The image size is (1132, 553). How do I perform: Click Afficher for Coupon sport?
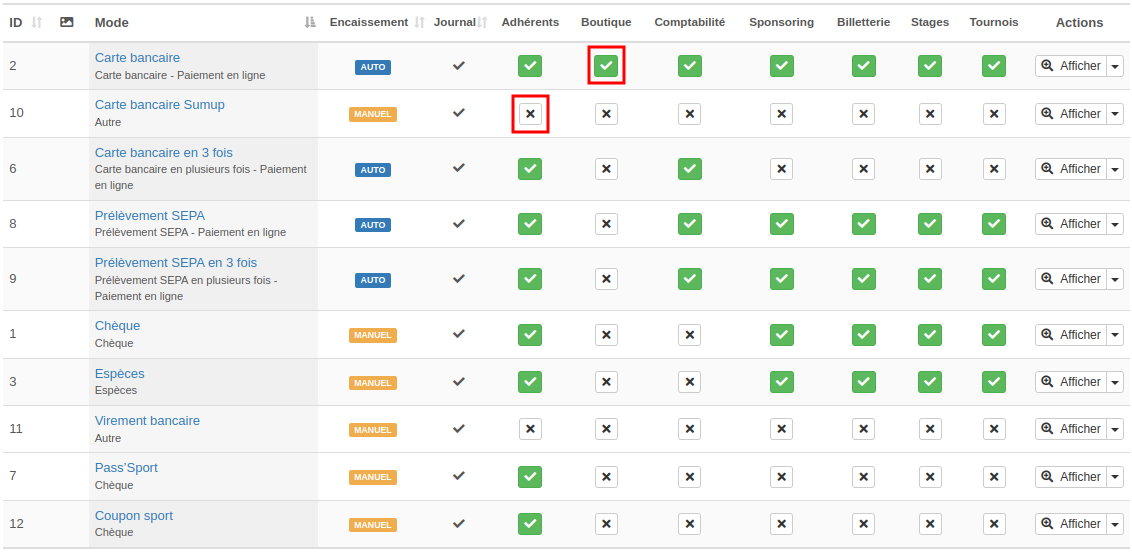click(1071, 524)
